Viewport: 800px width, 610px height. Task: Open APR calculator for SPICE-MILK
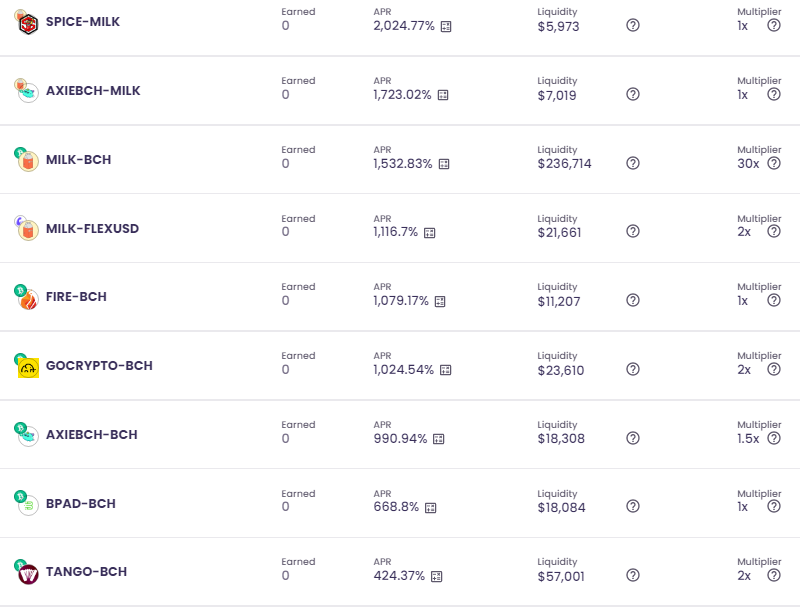[446, 27]
